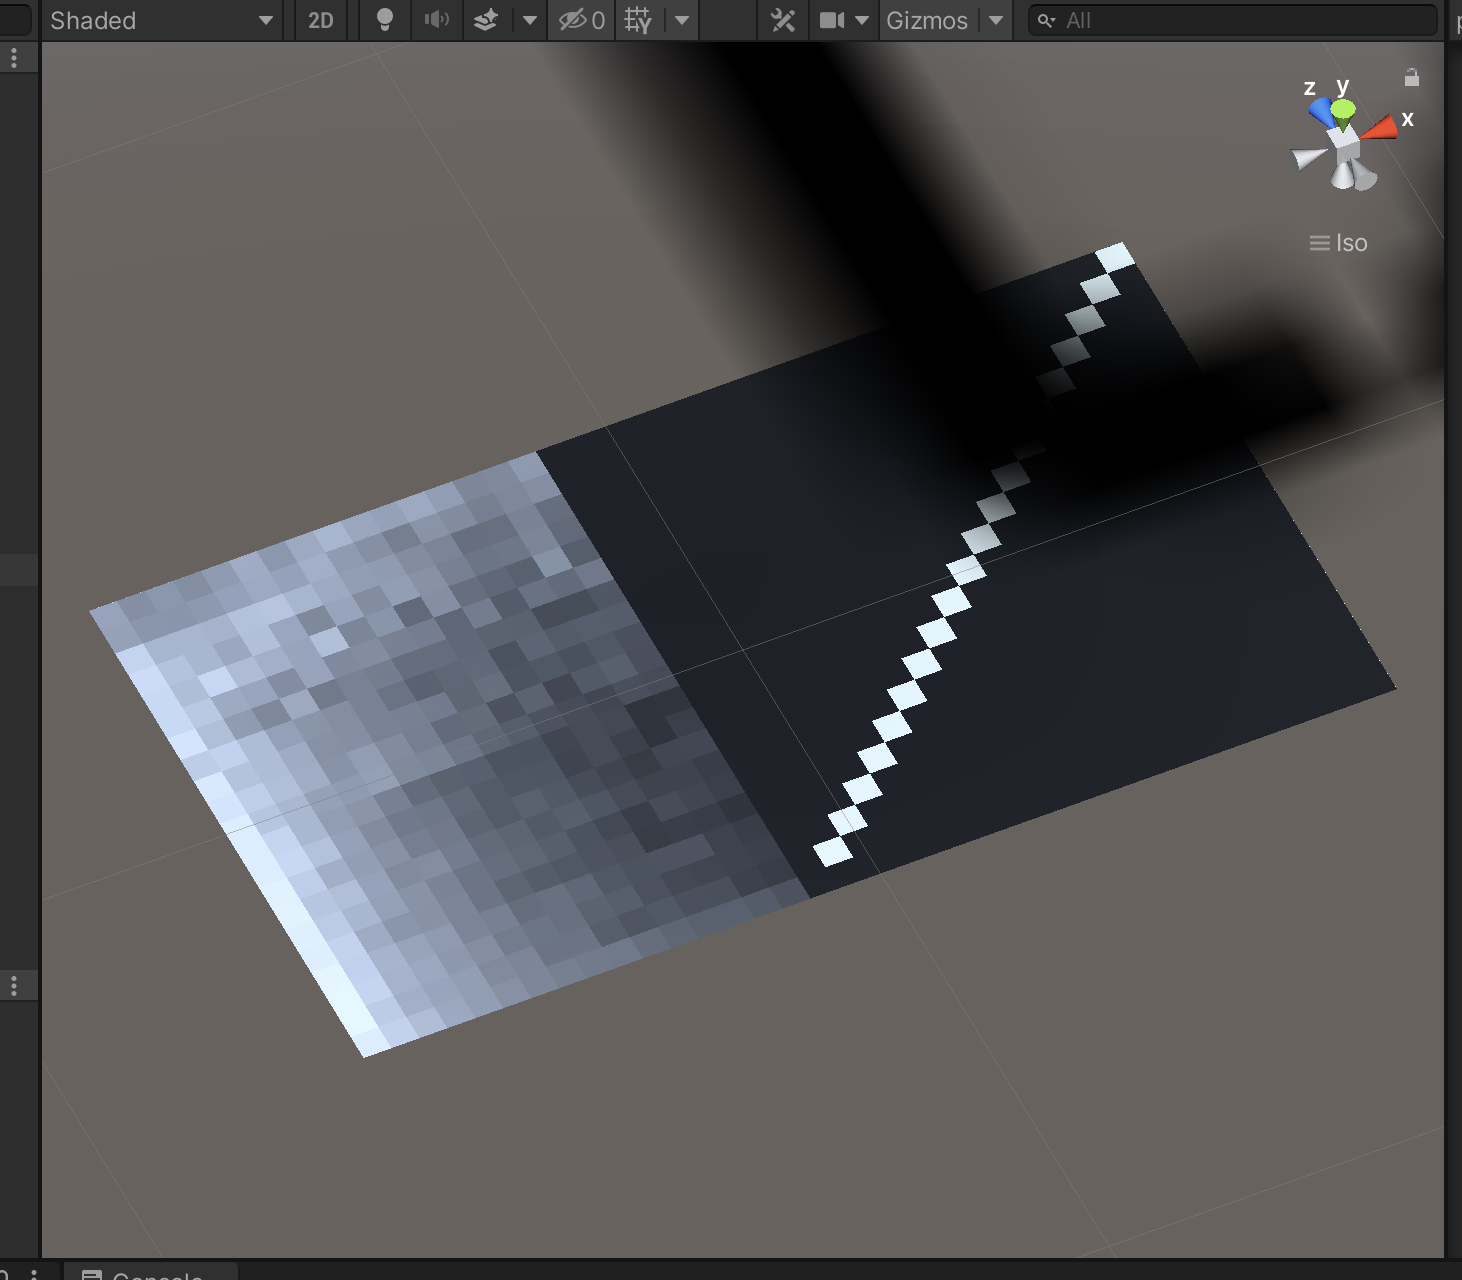Click the Gizmos button

pos(927,21)
